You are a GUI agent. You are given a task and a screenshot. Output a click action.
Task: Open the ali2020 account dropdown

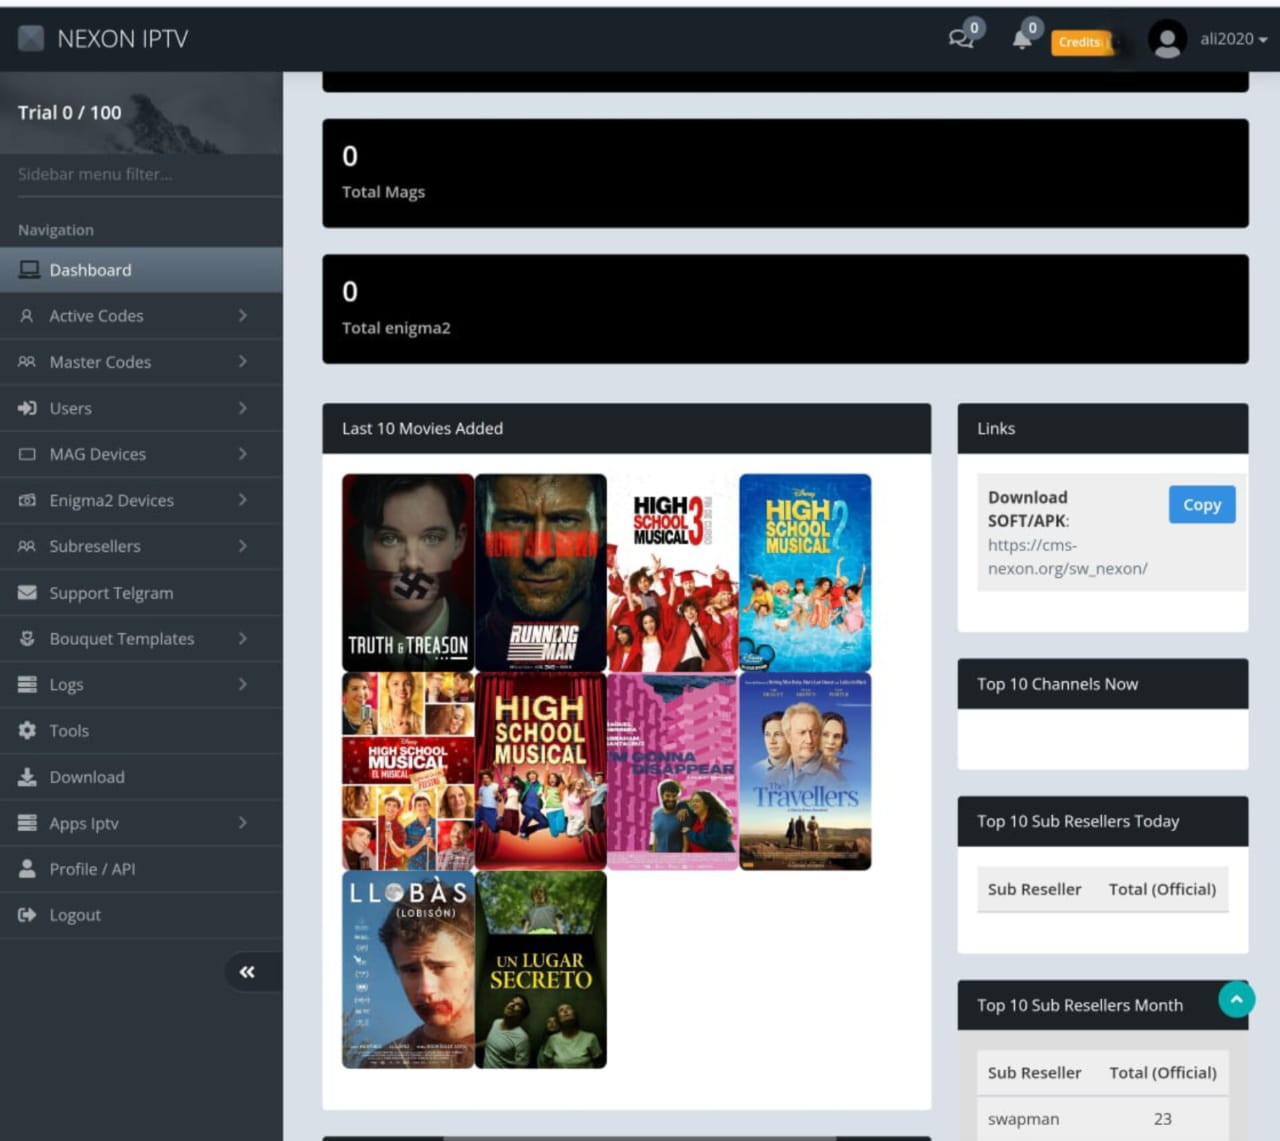pos(1233,39)
